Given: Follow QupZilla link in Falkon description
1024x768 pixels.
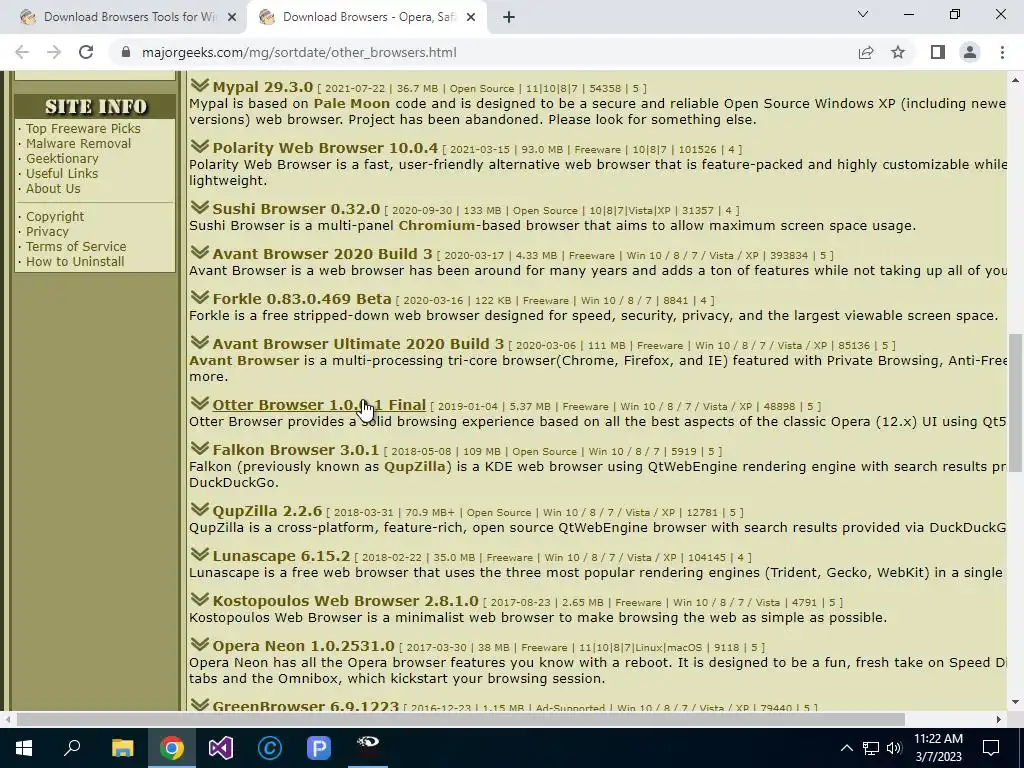Looking at the screenshot, I should 415,466.
